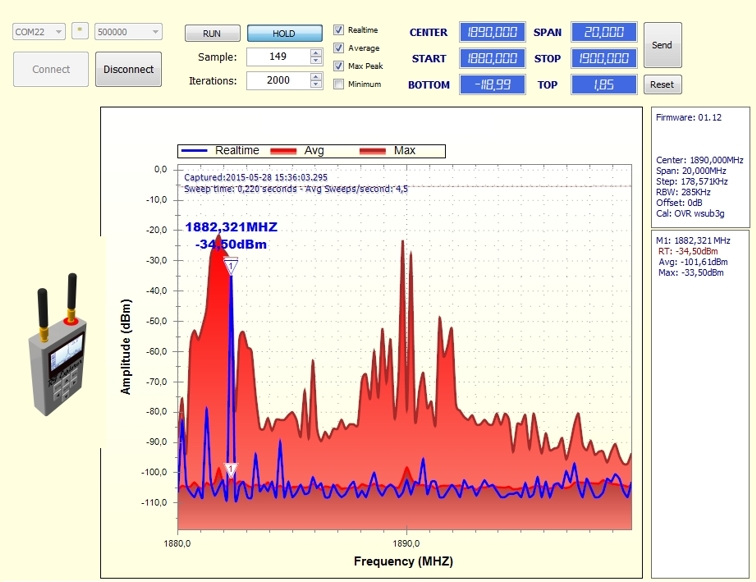Click the Cal: OVR wsub3g text
Image resolution: width=756 pixels, height=582 pixels.
[690, 213]
